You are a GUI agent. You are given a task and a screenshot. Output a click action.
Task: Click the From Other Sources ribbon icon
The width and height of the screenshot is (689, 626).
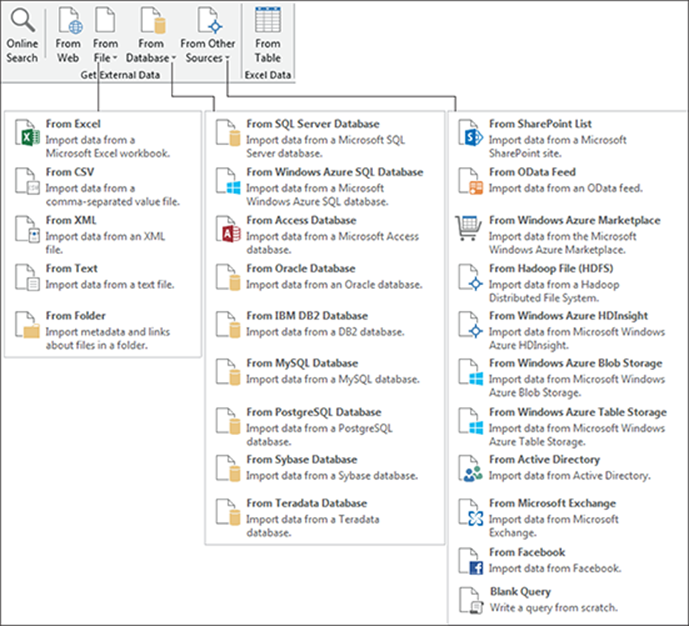(x=210, y=21)
